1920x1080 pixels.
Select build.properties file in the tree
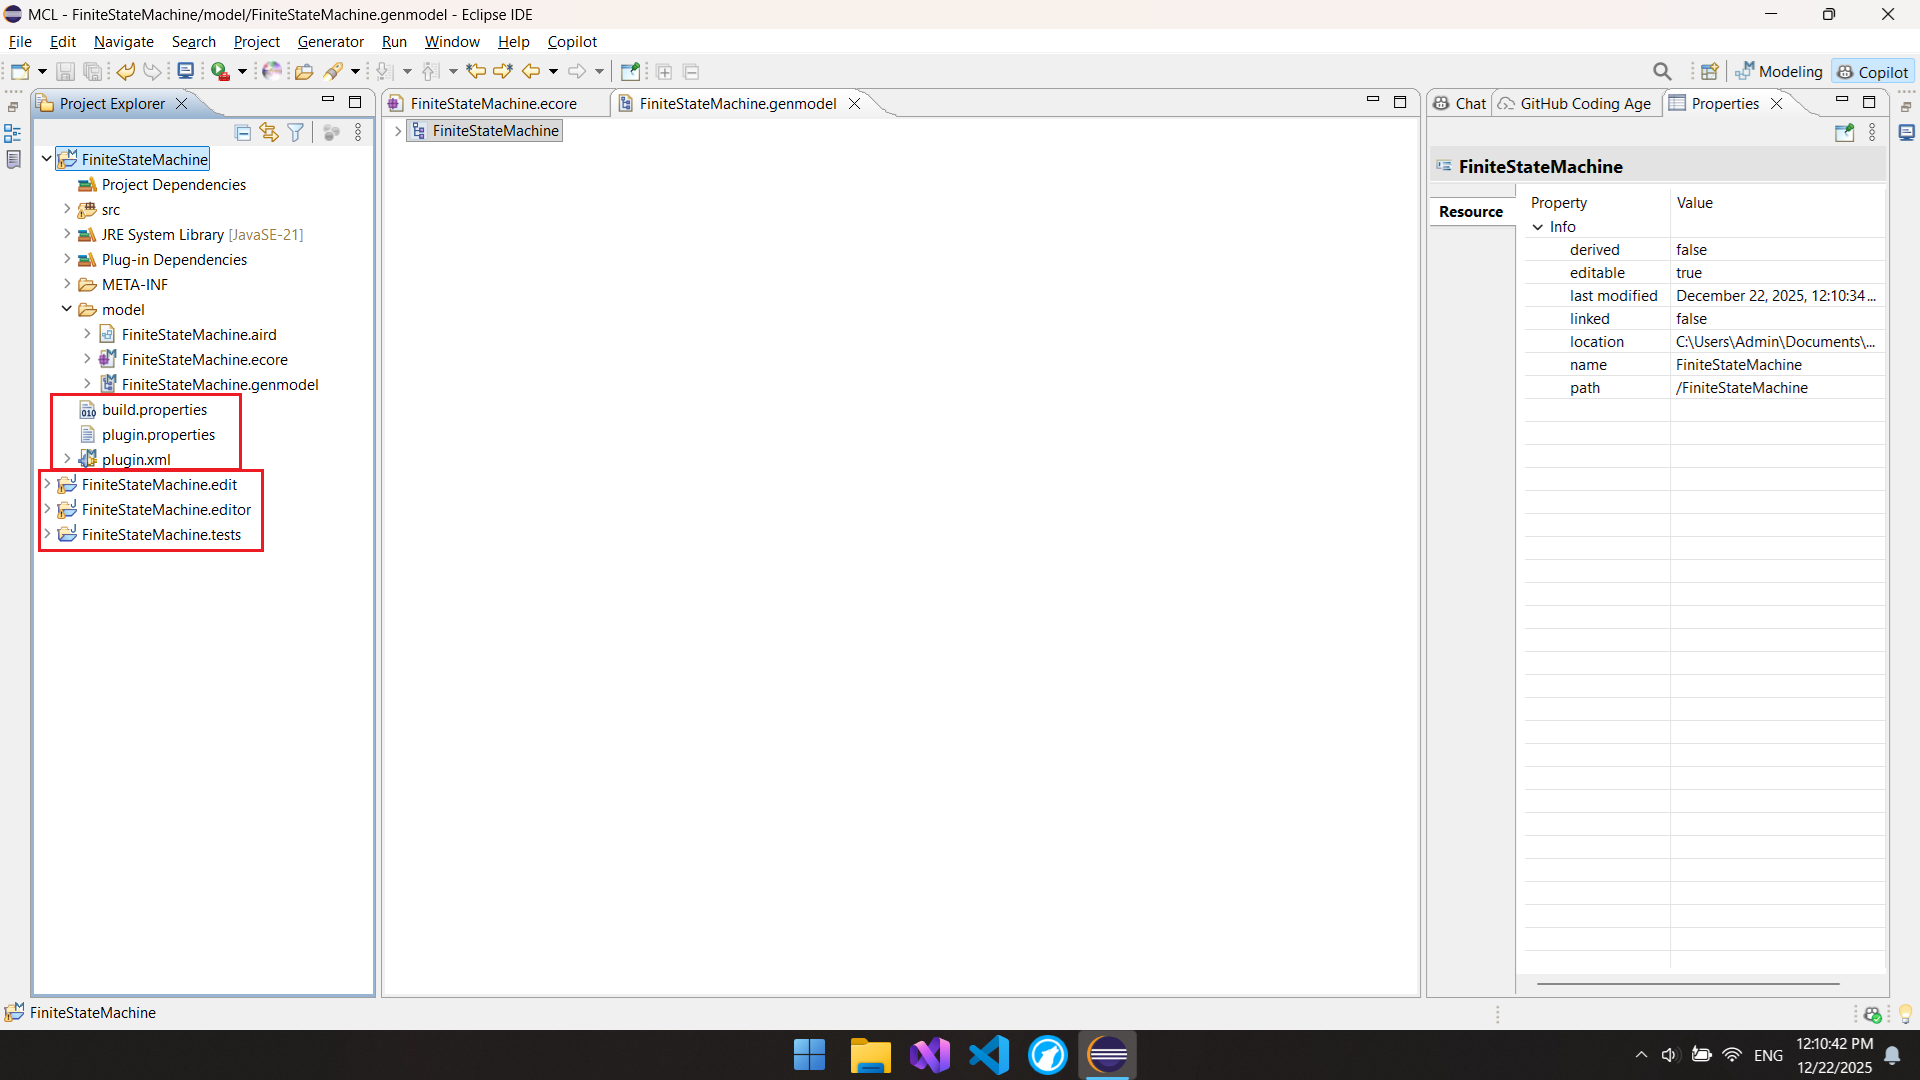[x=154, y=409]
